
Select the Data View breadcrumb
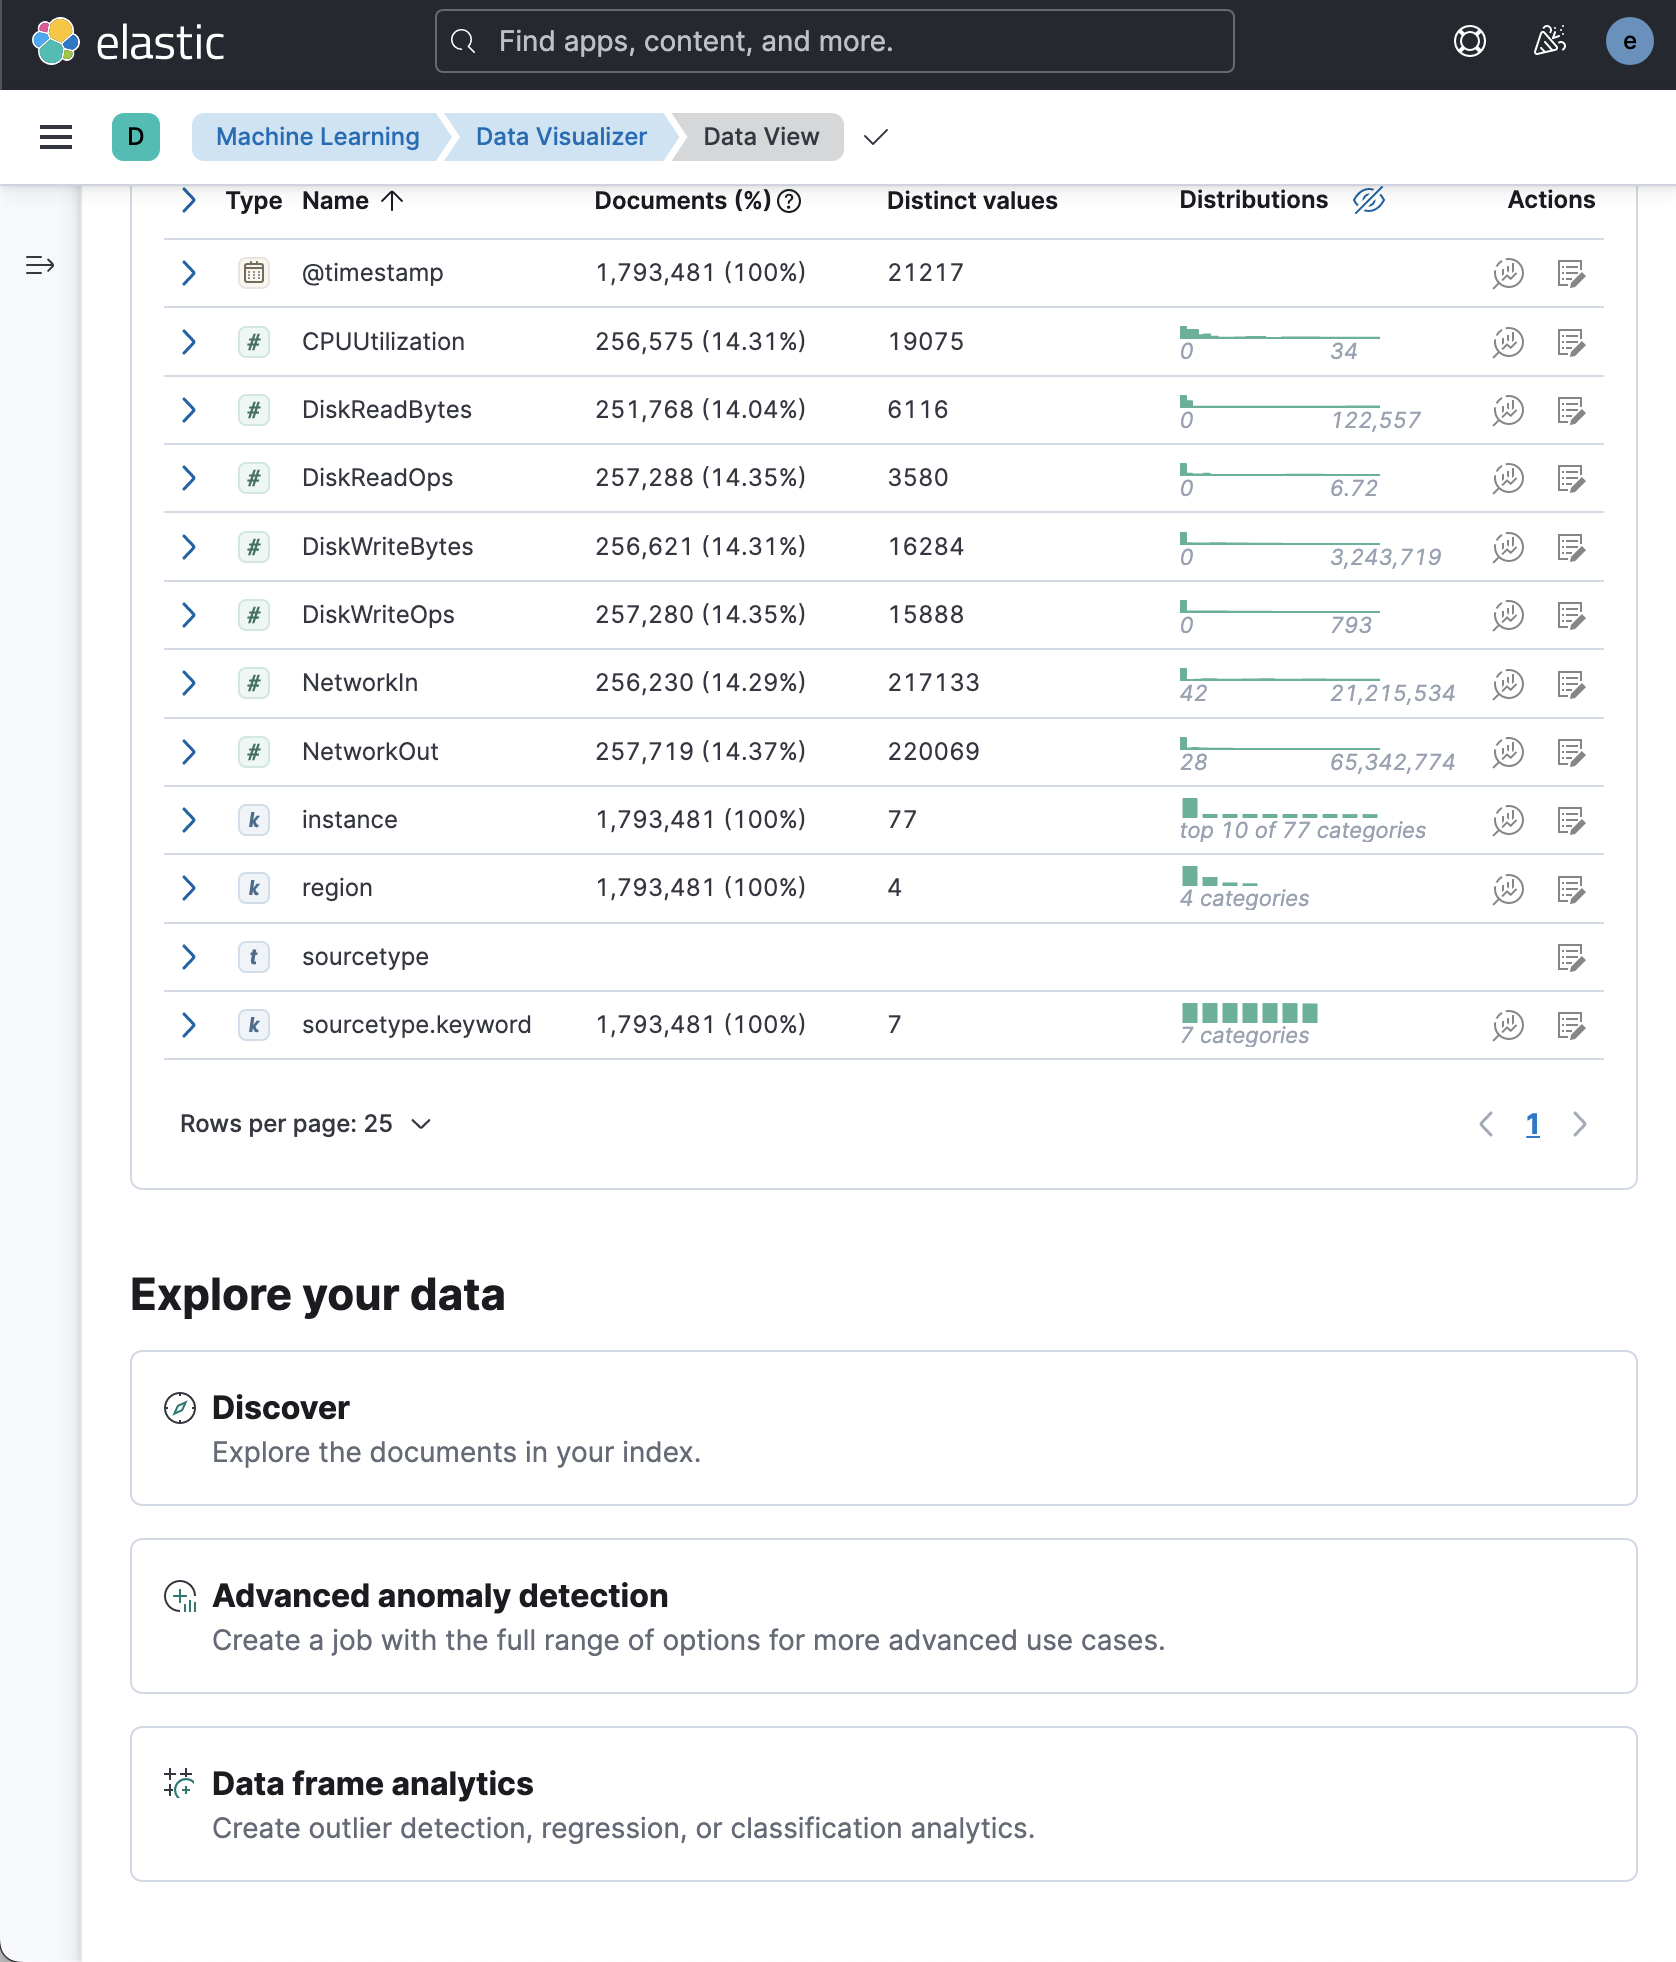[x=761, y=137]
